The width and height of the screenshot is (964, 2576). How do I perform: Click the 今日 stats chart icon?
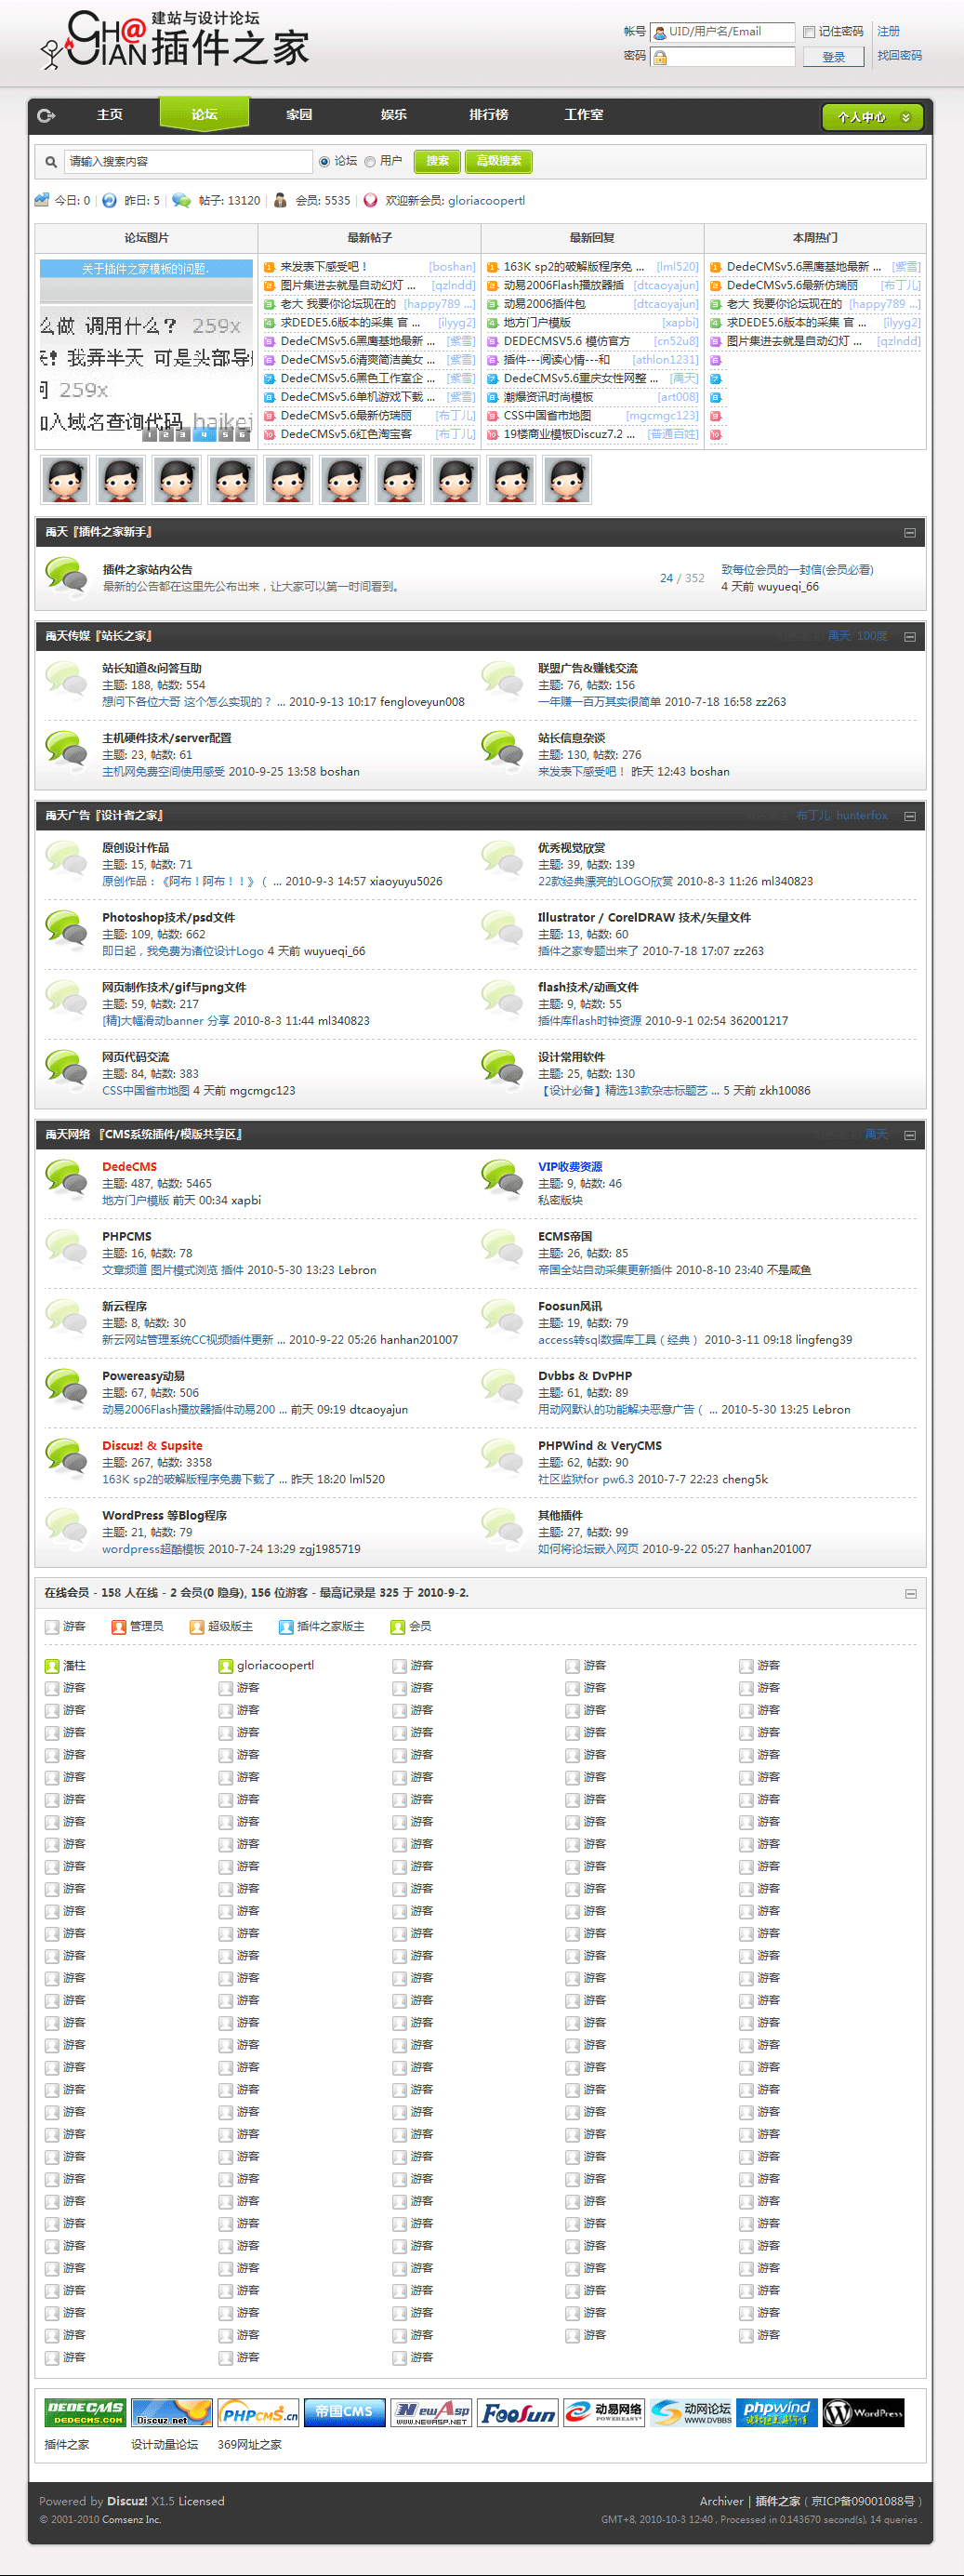[x=42, y=200]
